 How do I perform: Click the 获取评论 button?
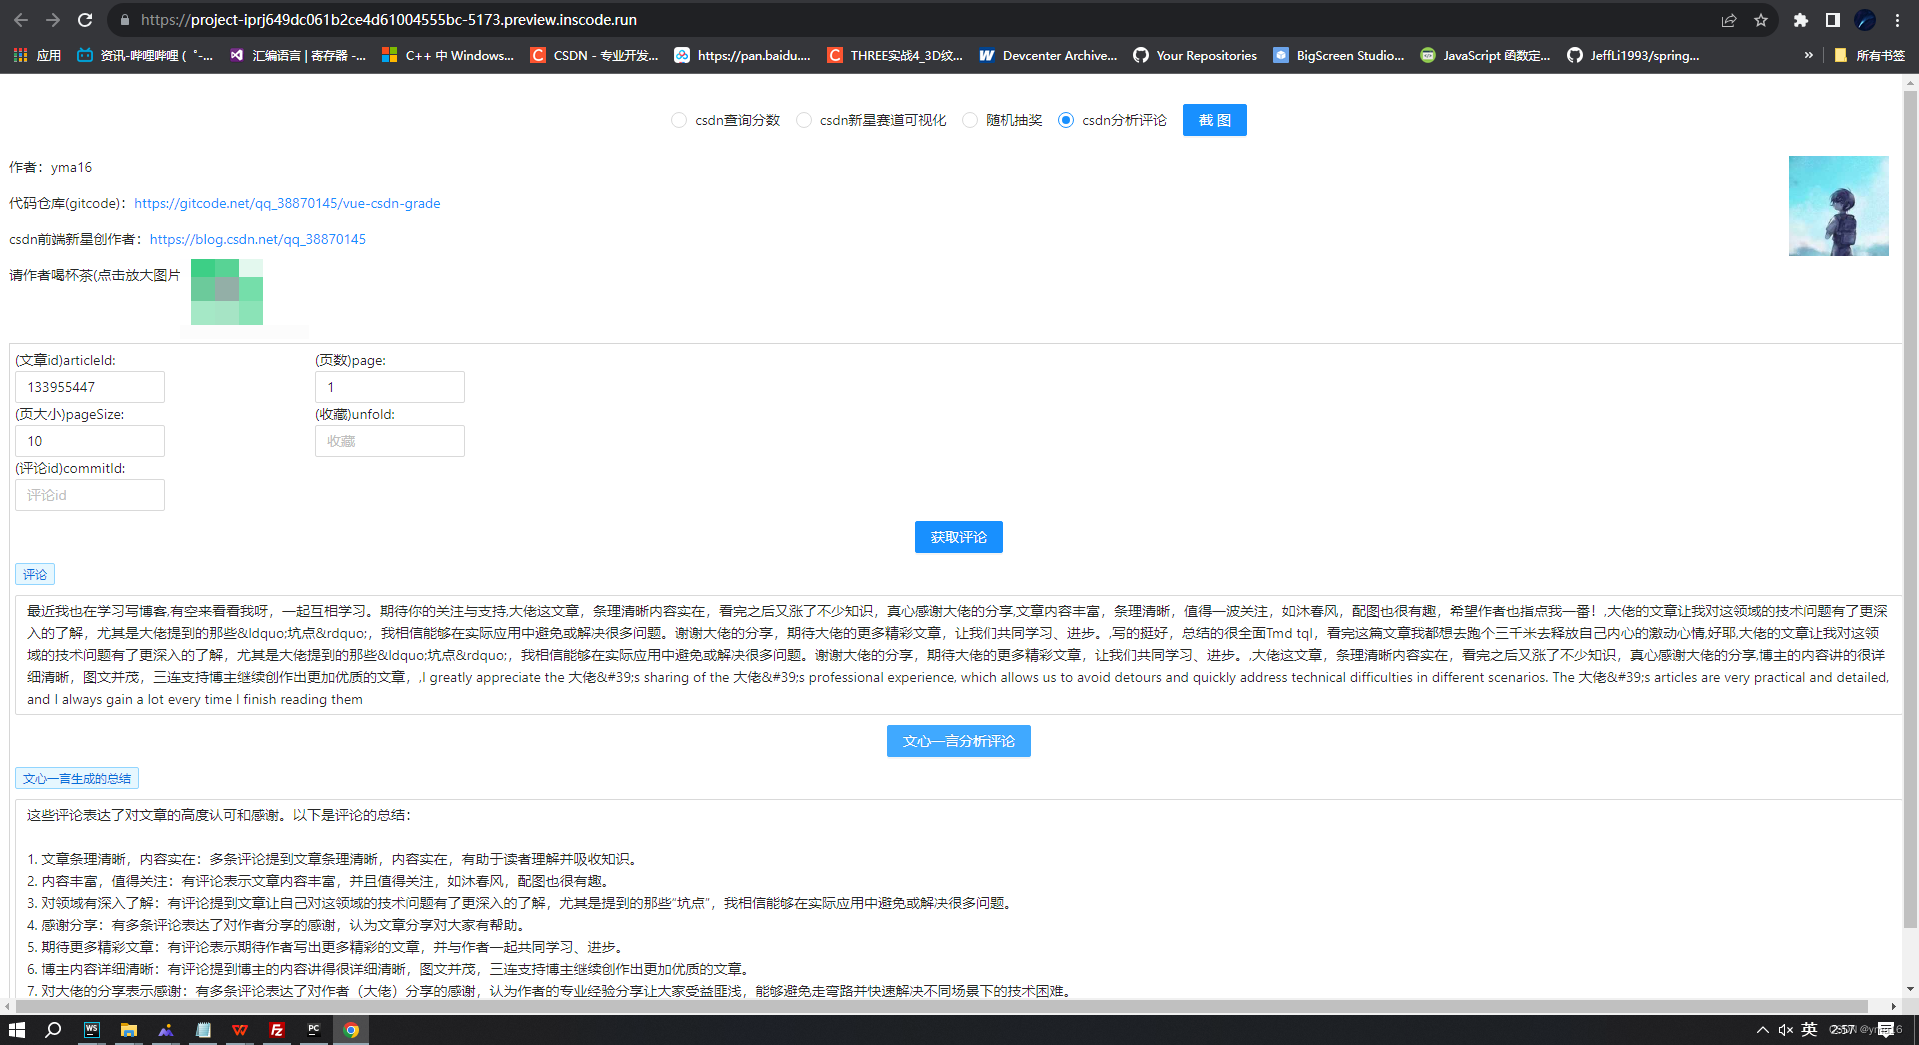click(957, 537)
